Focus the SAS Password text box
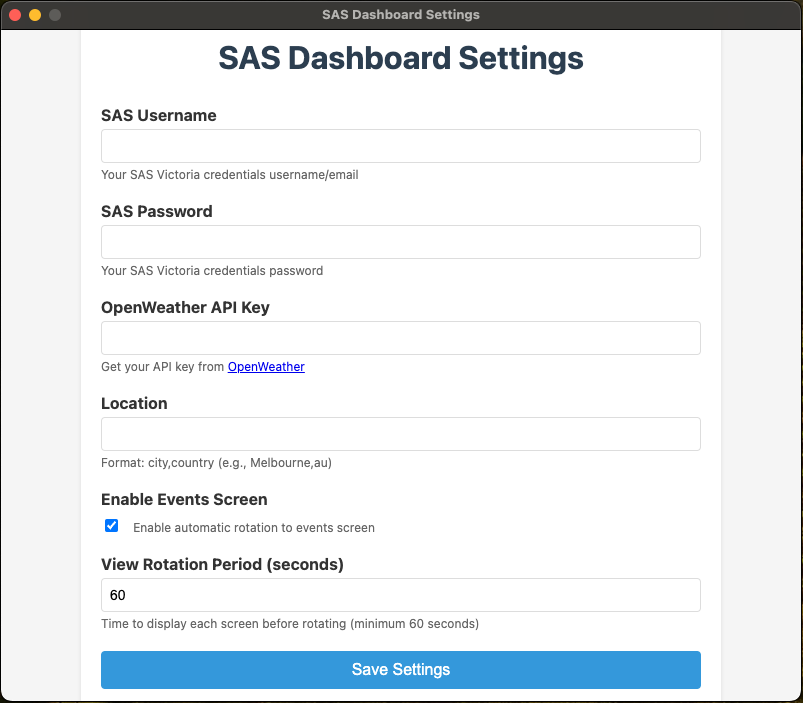Screen dimensions: 803x703 400,242
